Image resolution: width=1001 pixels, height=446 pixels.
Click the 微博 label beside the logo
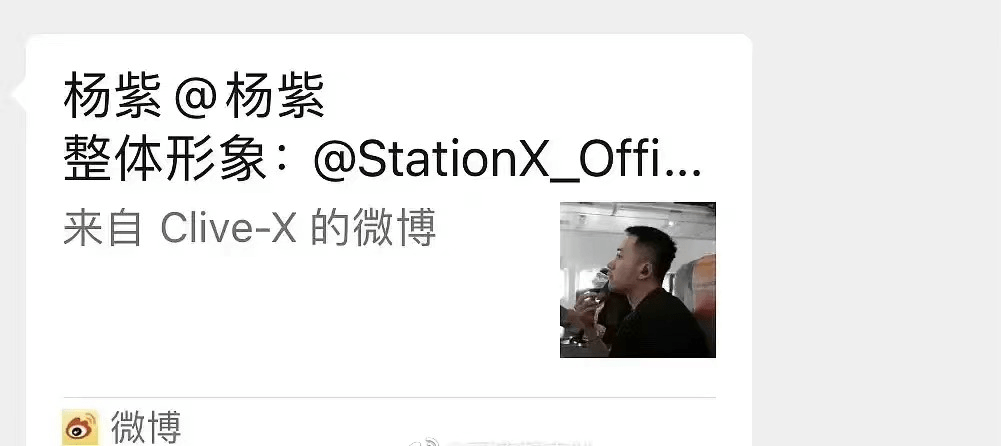[x=146, y=427]
